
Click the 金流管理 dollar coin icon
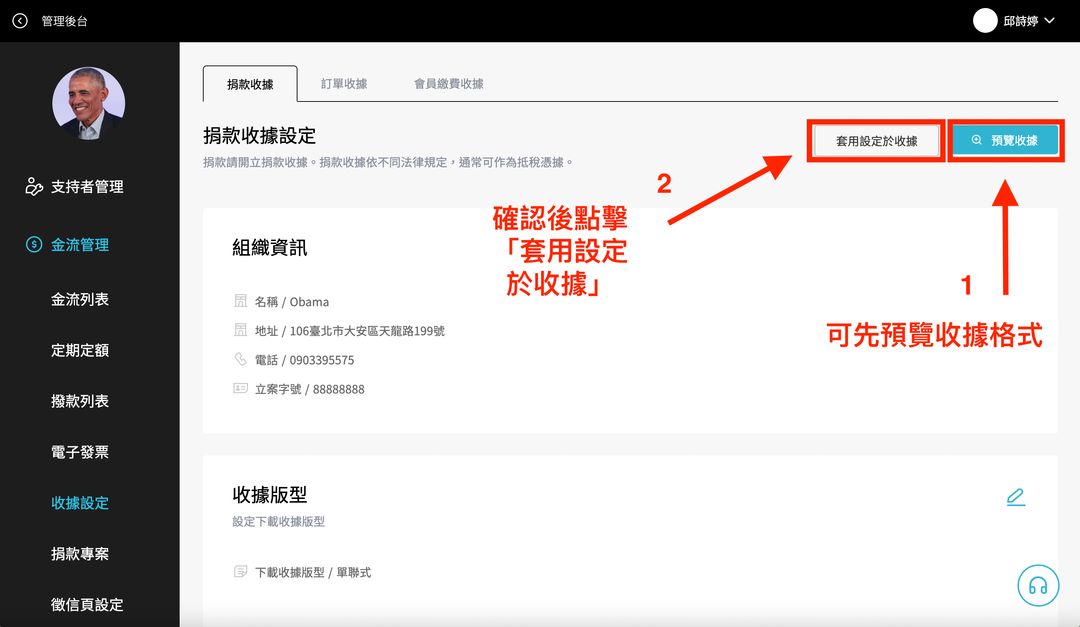tap(34, 245)
